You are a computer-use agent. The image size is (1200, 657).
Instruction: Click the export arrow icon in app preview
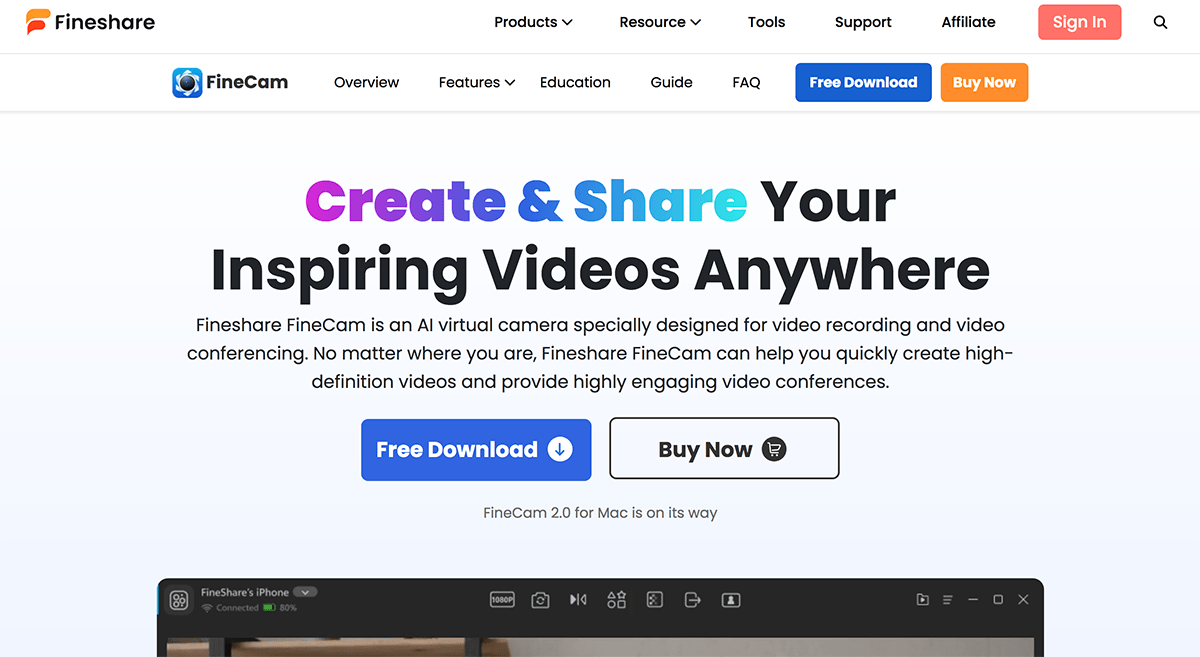tap(692, 600)
